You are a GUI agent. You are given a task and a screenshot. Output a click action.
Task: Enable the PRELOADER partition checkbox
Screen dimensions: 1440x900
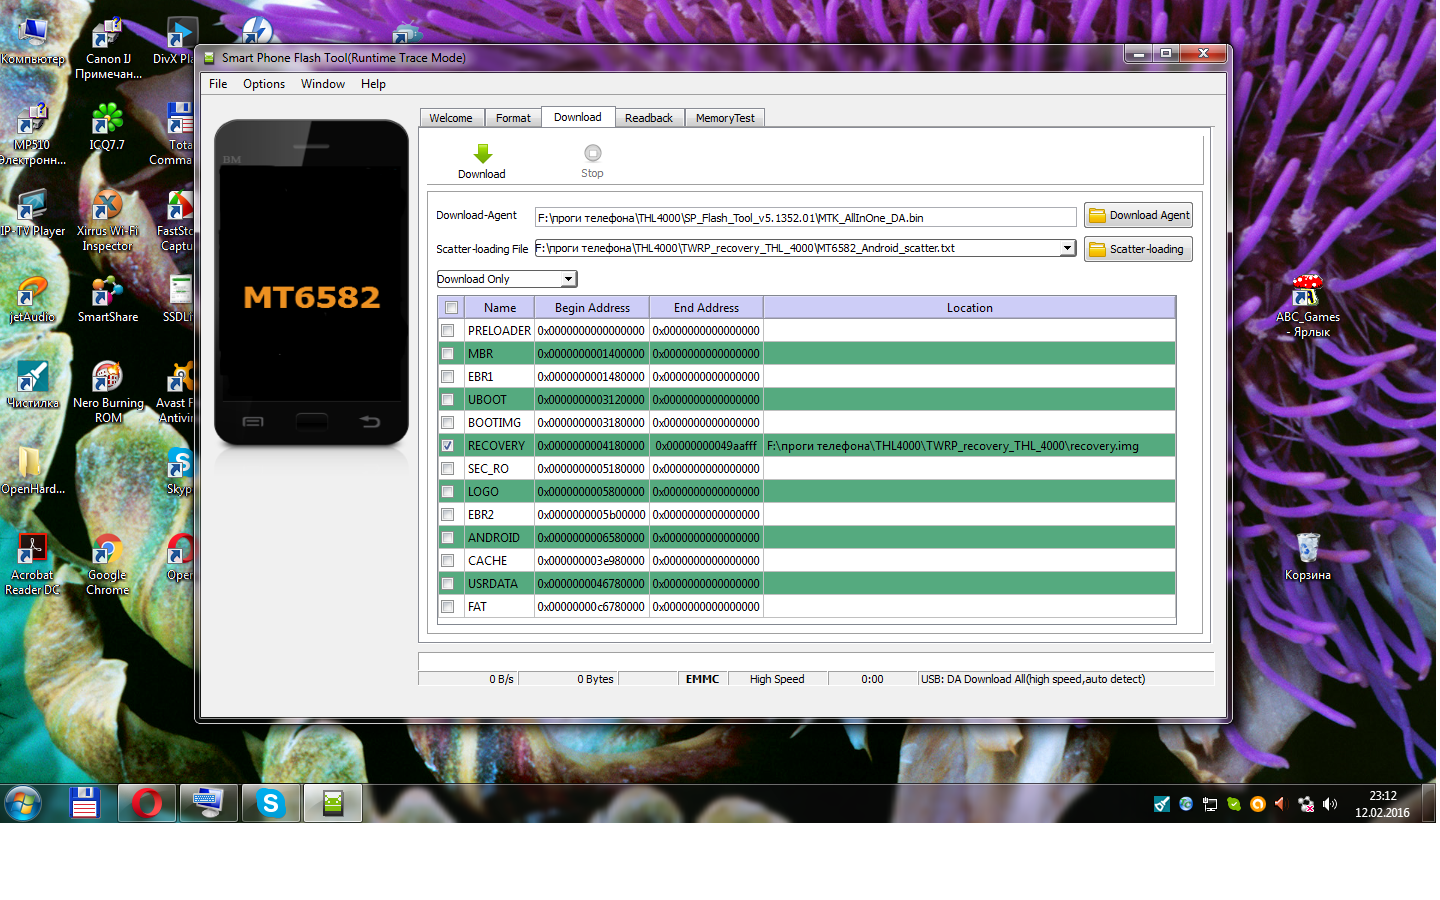448,331
